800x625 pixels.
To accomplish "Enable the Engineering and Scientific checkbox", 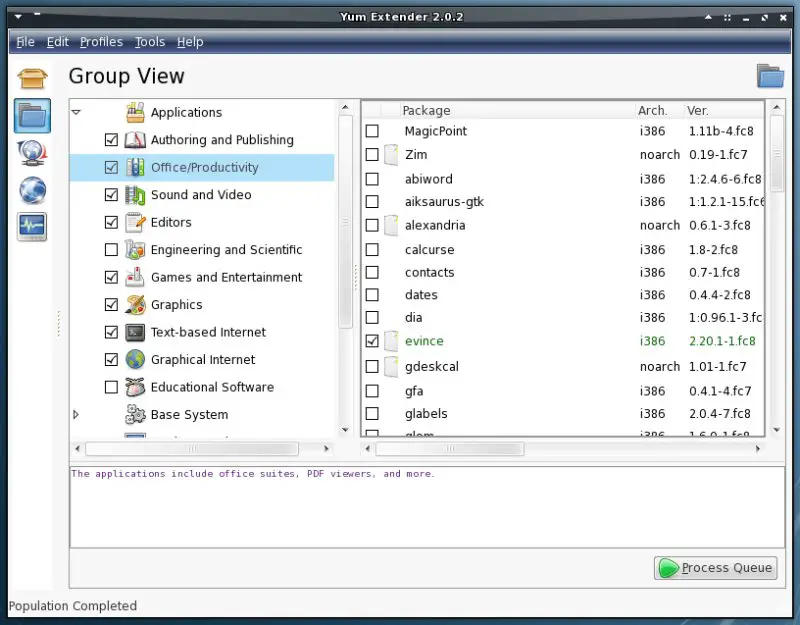I will pos(111,250).
